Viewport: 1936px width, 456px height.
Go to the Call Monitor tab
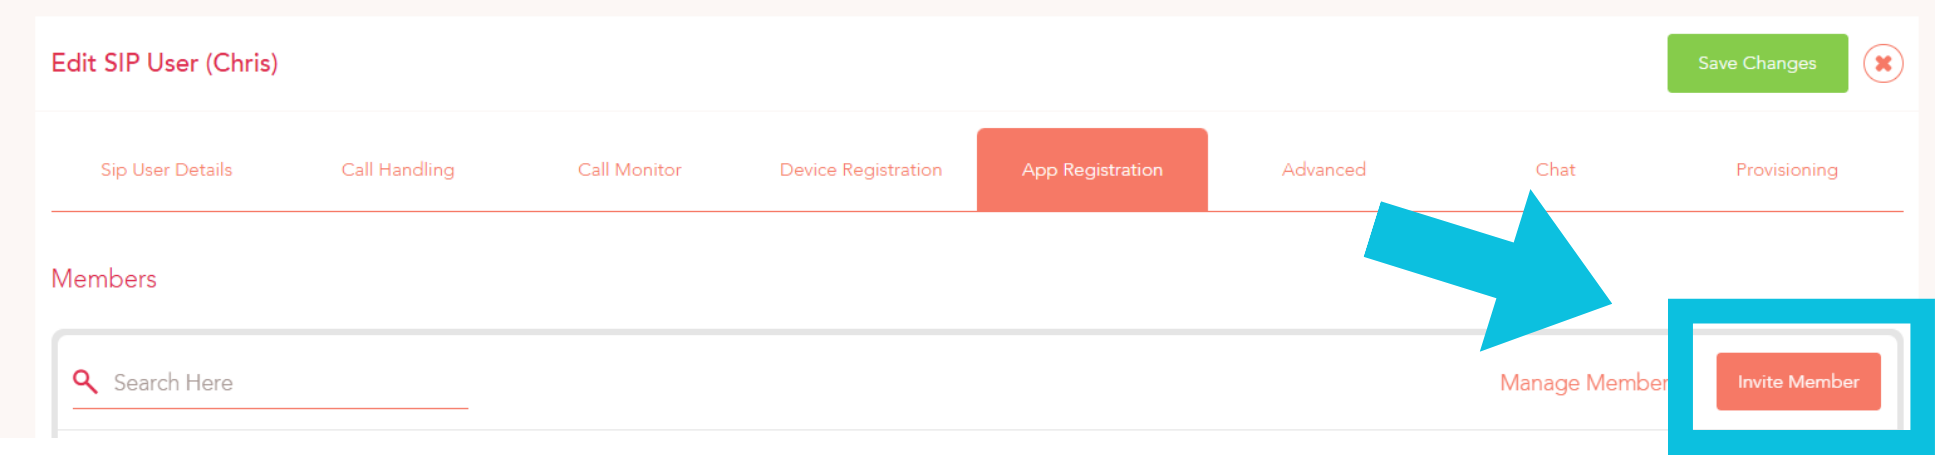pos(629,170)
